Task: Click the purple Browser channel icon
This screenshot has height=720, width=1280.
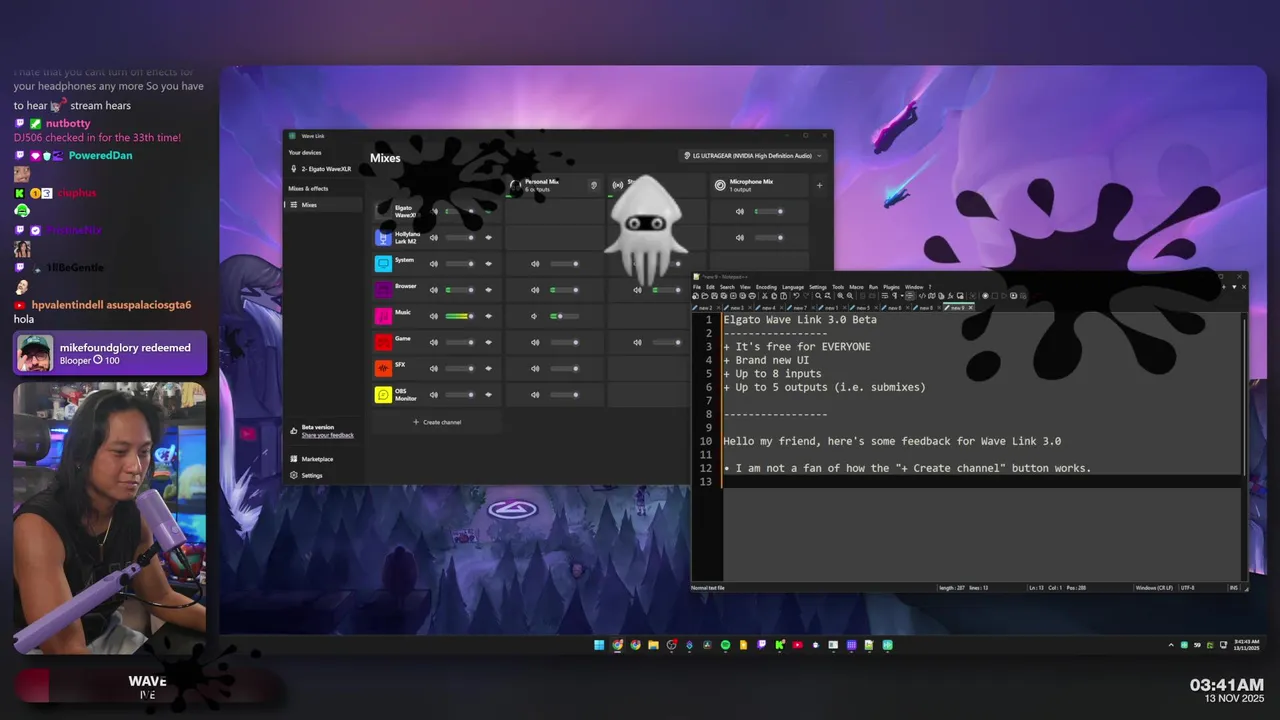Action: [383, 289]
